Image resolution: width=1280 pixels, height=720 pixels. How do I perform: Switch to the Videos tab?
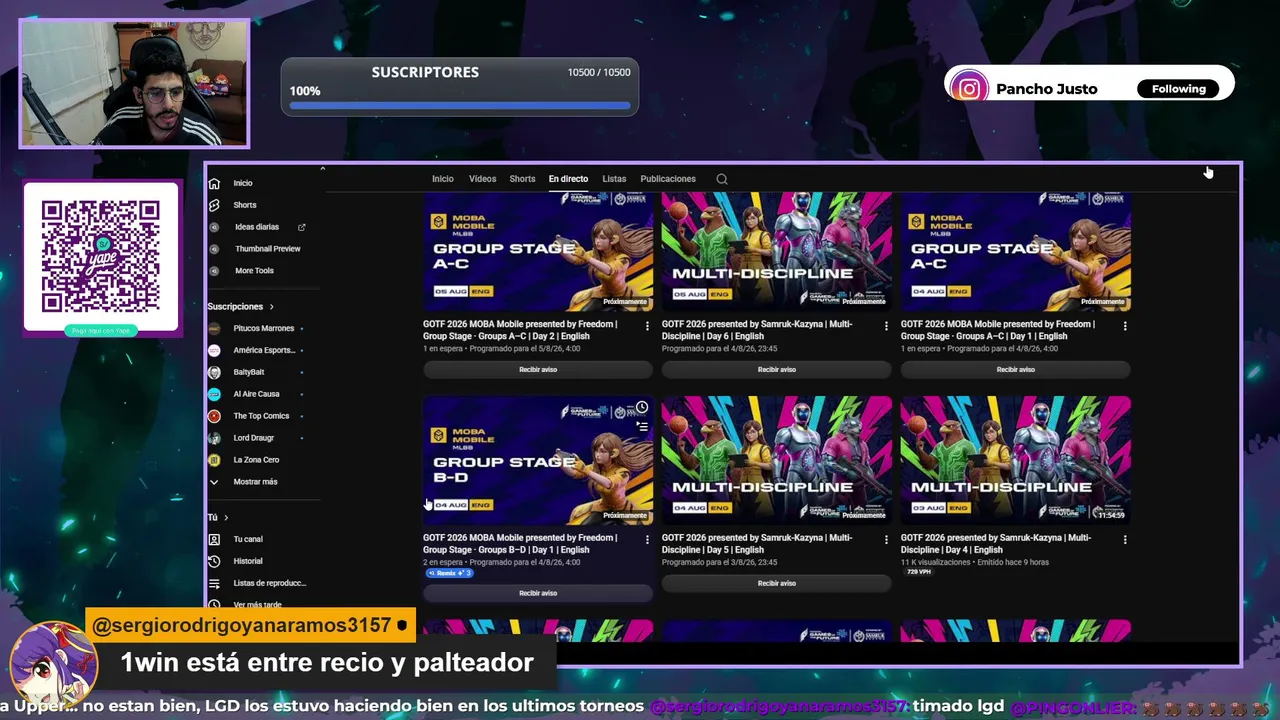[x=482, y=179]
